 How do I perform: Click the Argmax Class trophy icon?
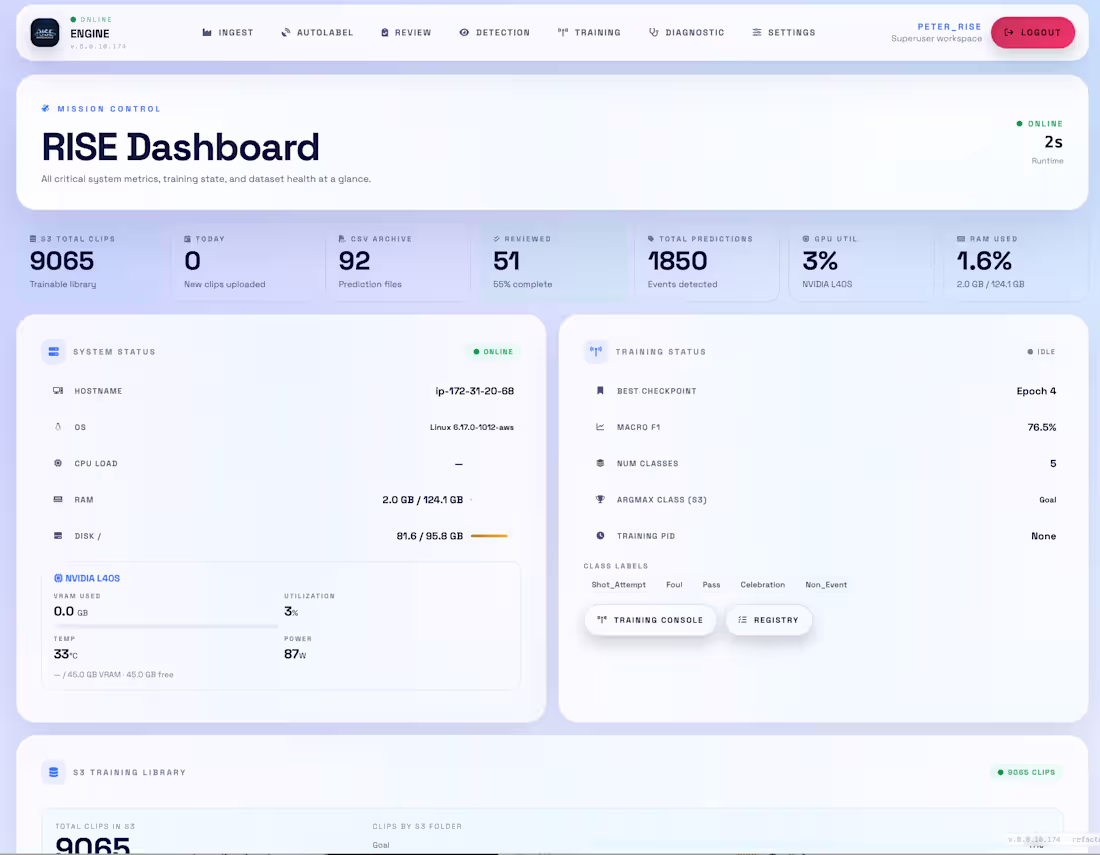click(x=600, y=499)
